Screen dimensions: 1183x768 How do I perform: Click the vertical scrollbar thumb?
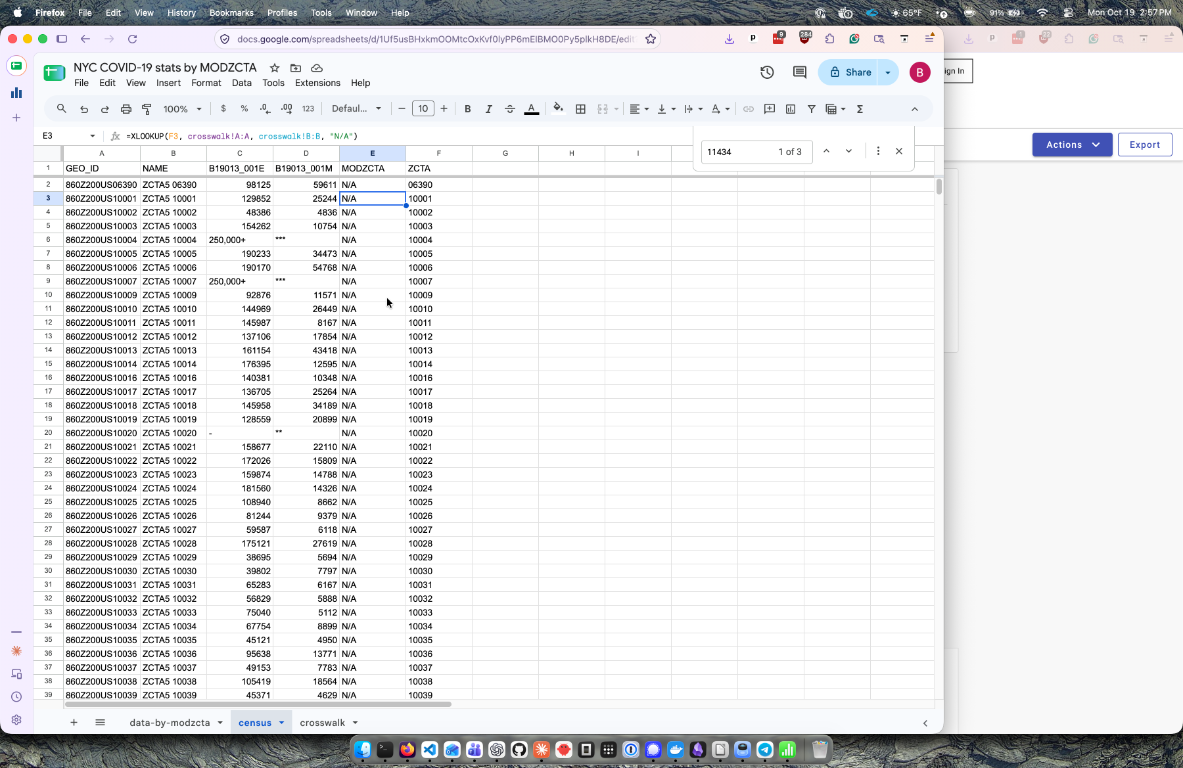coord(939,187)
